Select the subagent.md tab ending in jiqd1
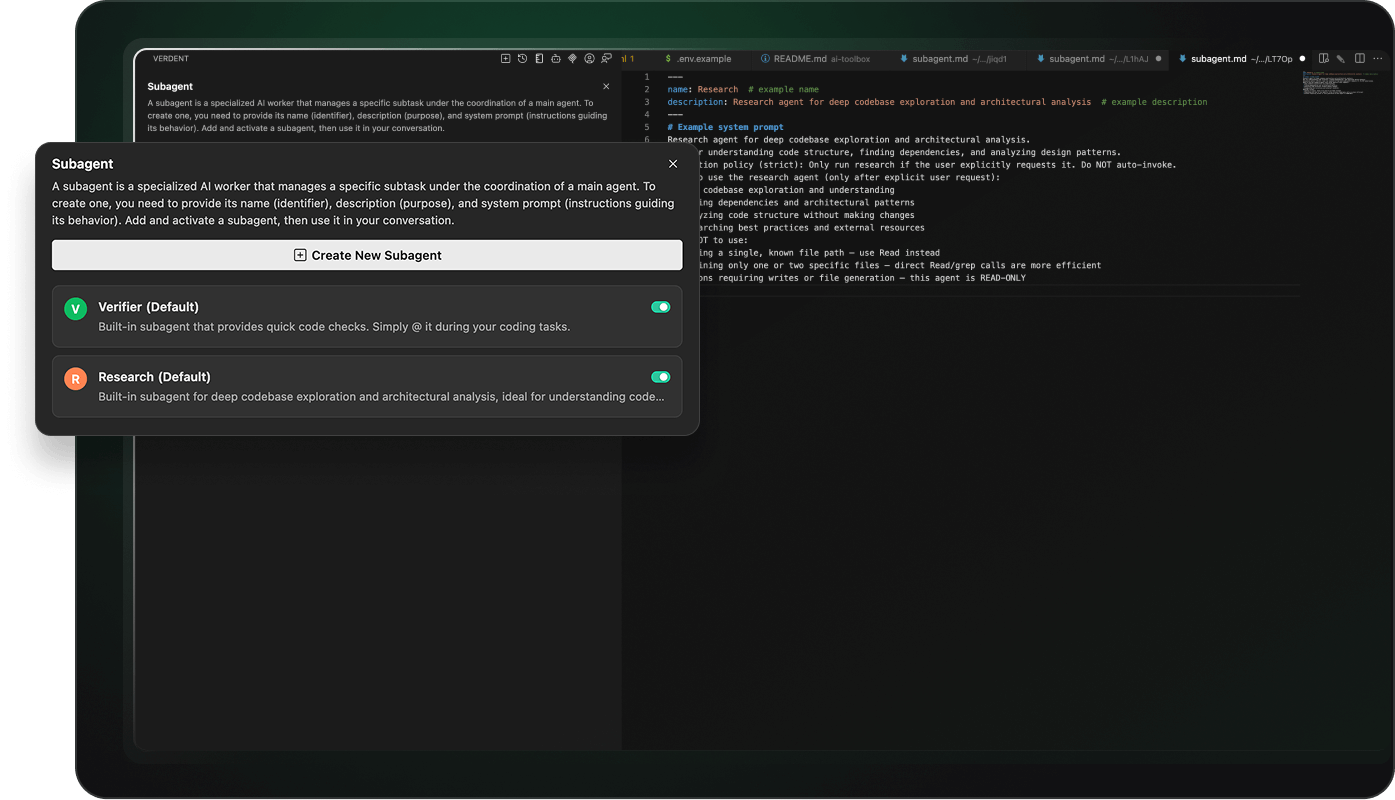Viewport: 1395px width, 800px height. 954,59
